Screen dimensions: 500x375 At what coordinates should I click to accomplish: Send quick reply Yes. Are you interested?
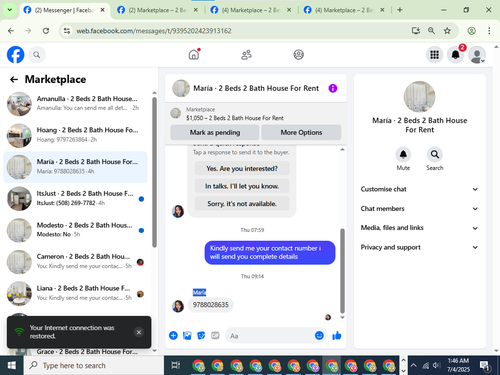pyautogui.click(x=242, y=169)
